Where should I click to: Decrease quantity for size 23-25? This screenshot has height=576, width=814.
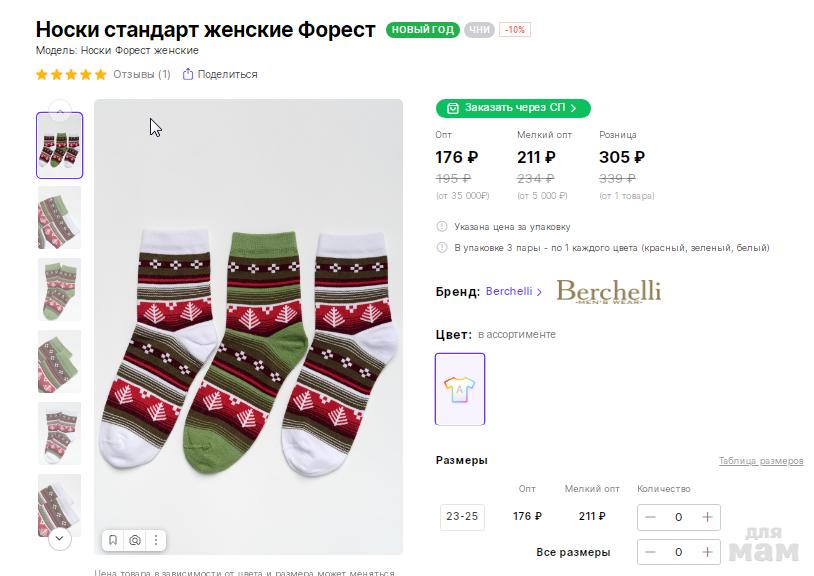tap(651, 517)
